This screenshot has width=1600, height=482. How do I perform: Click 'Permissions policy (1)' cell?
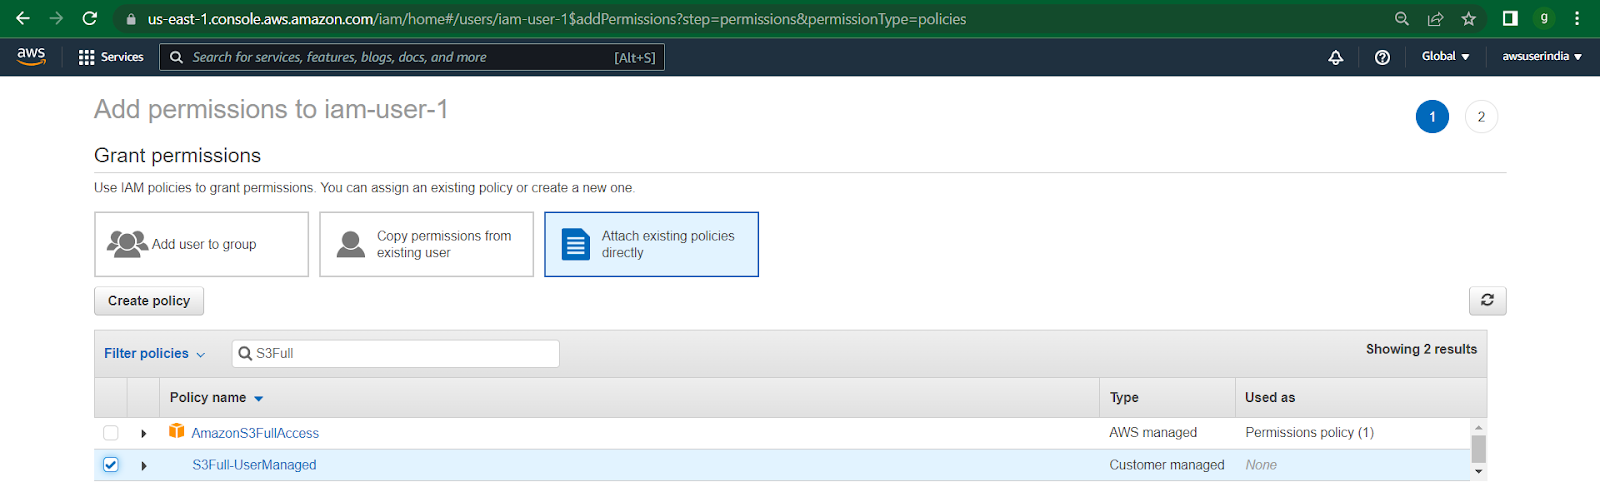click(1309, 432)
